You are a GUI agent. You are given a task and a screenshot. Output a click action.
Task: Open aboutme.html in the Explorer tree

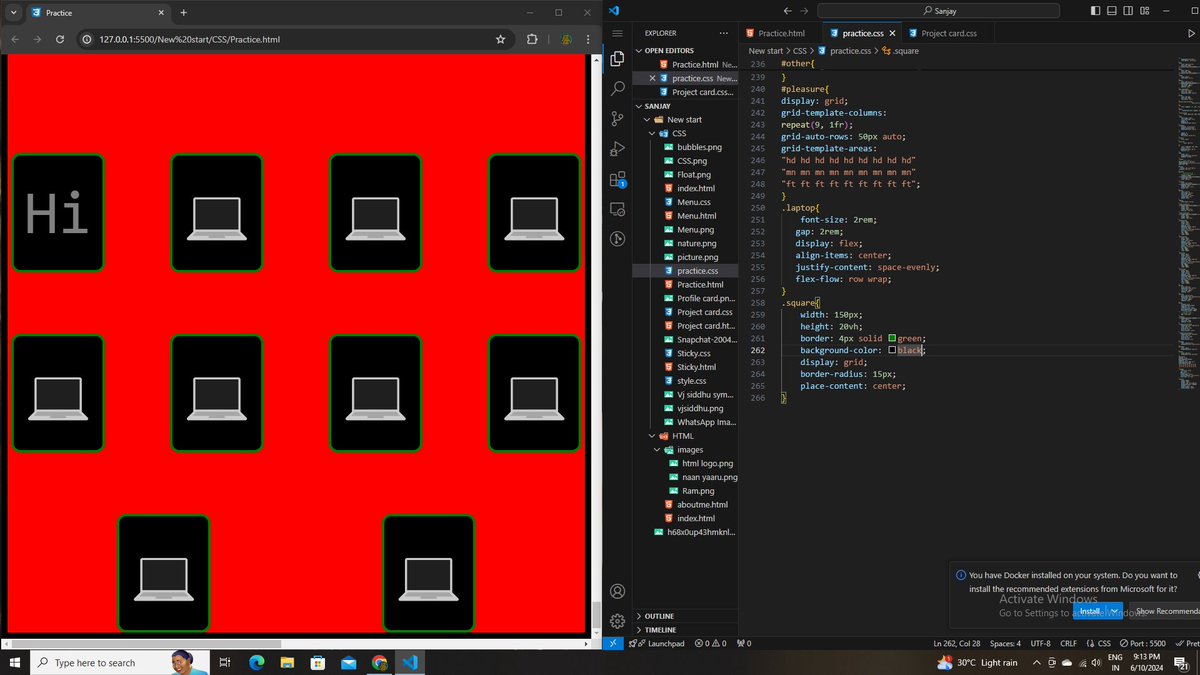(x=702, y=505)
